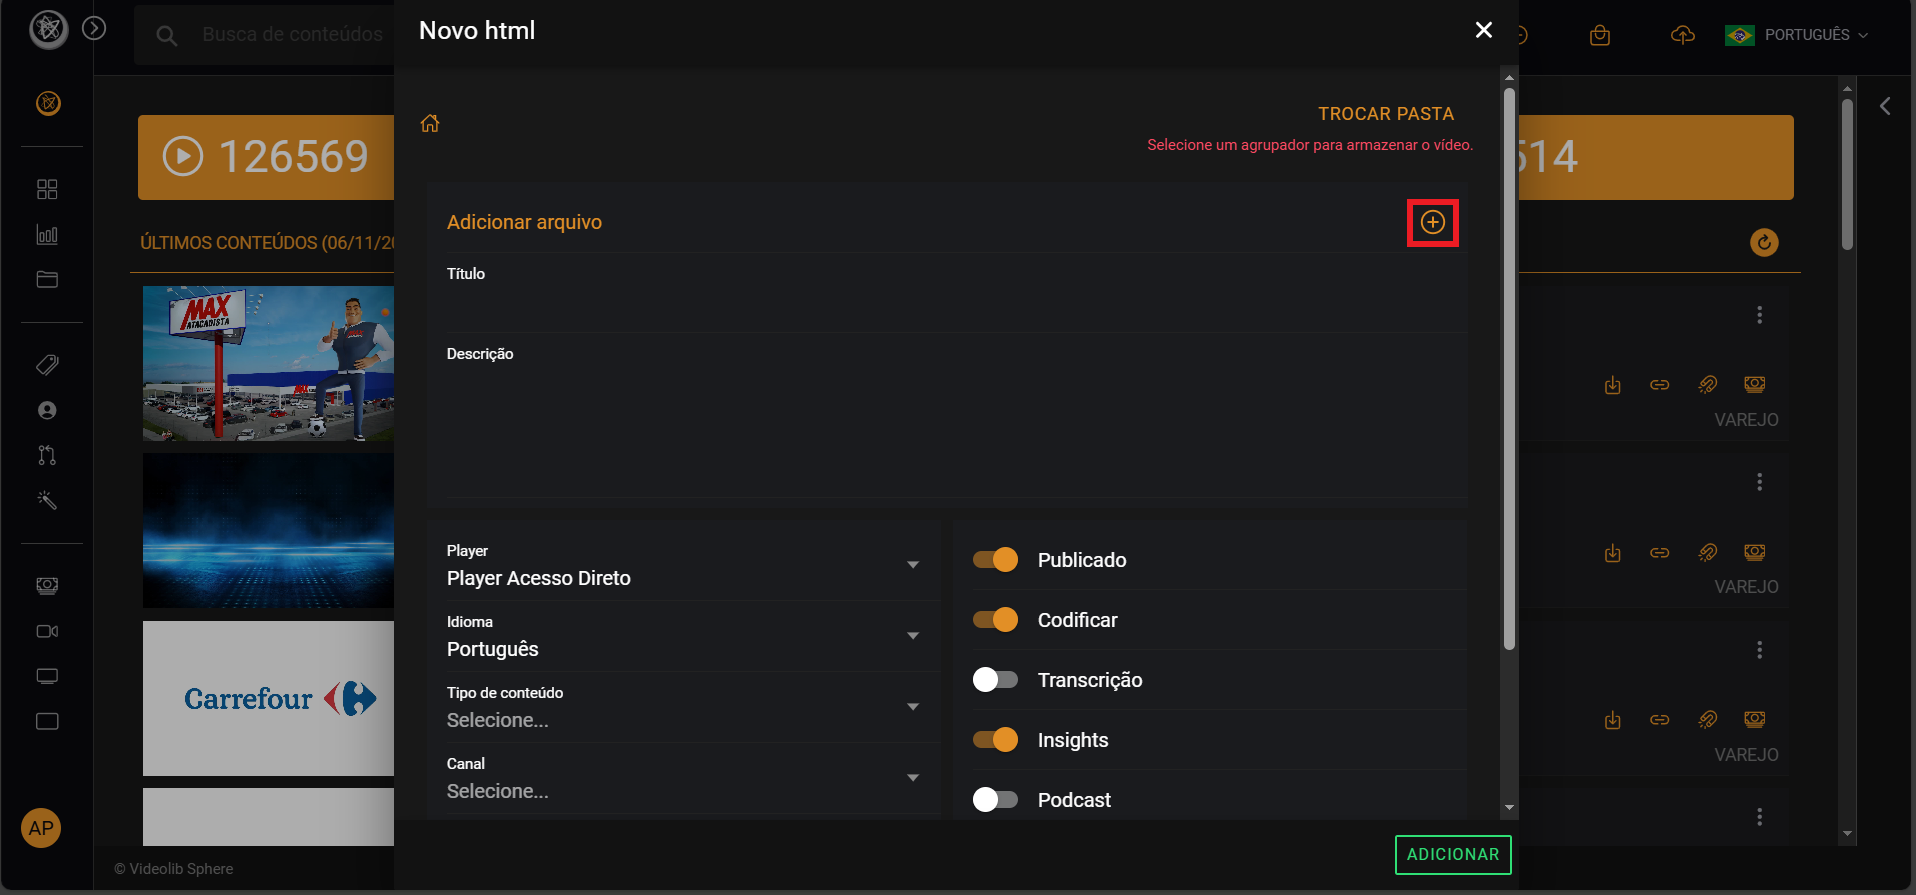The height and width of the screenshot is (895, 1916).
Task: Disable the Publicado toggle
Action: [x=995, y=560]
